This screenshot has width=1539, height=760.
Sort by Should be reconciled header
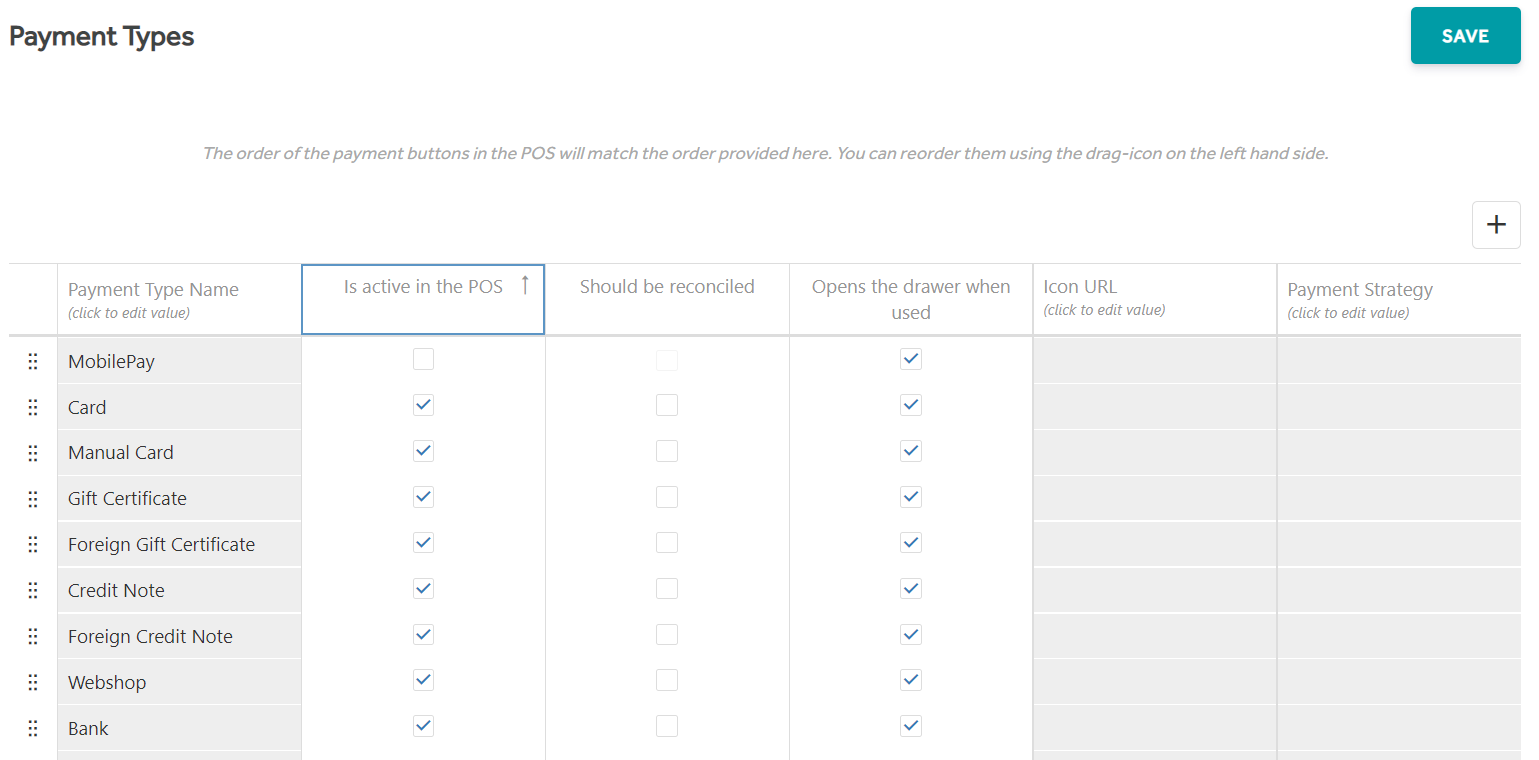[667, 299]
